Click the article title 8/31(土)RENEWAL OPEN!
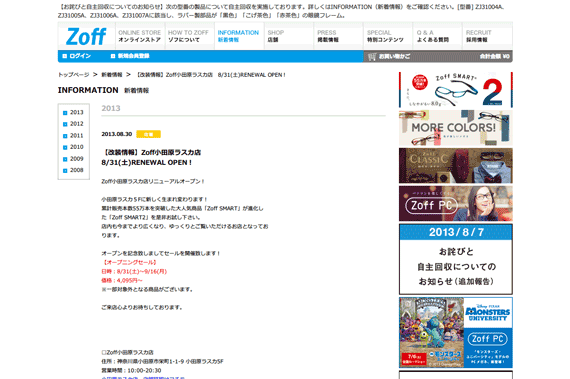The image size is (570, 379). coord(146,162)
